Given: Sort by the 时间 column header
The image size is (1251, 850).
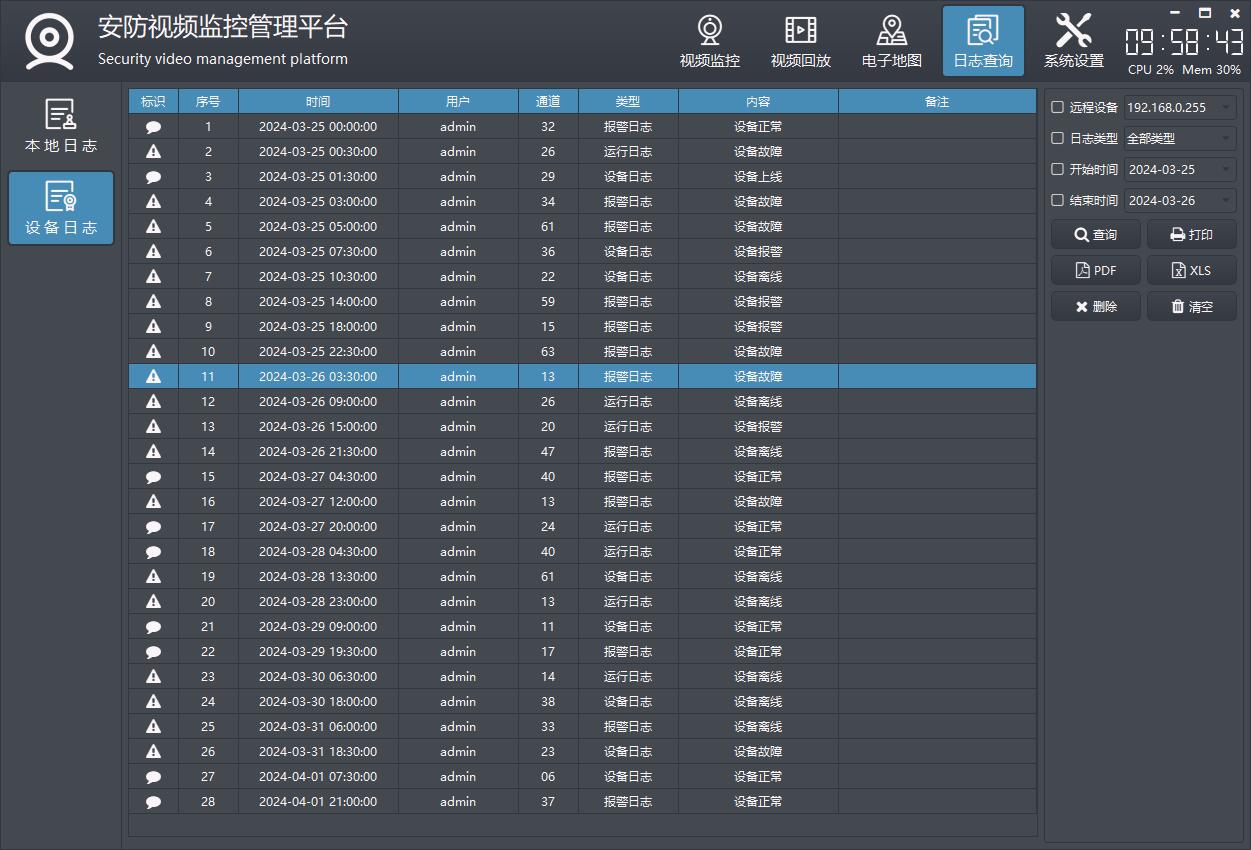Looking at the screenshot, I should point(318,102).
